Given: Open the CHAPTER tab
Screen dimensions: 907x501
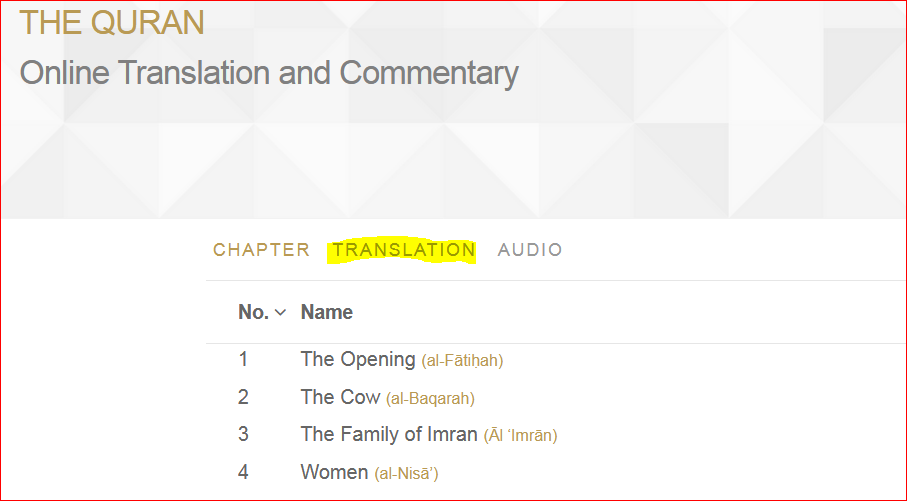Looking at the screenshot, I should (x=261, y=250).
